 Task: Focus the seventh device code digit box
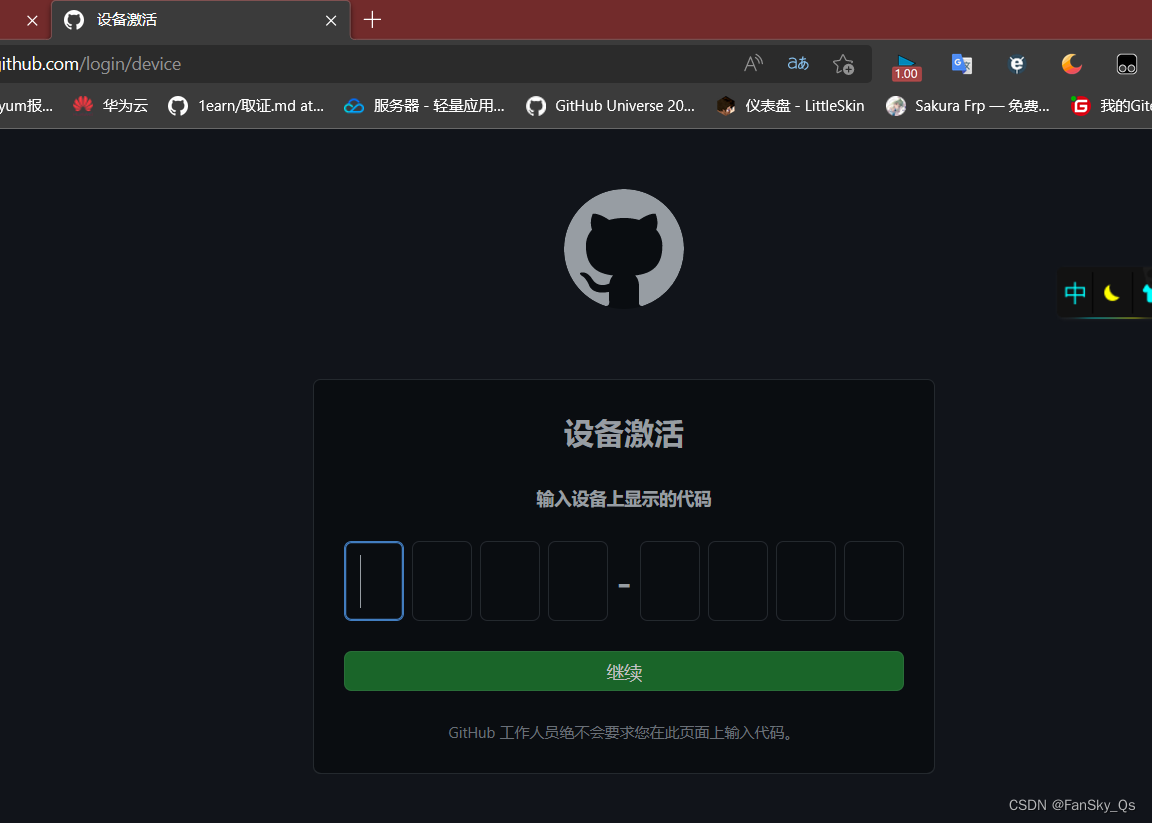[x=806, y=581]
